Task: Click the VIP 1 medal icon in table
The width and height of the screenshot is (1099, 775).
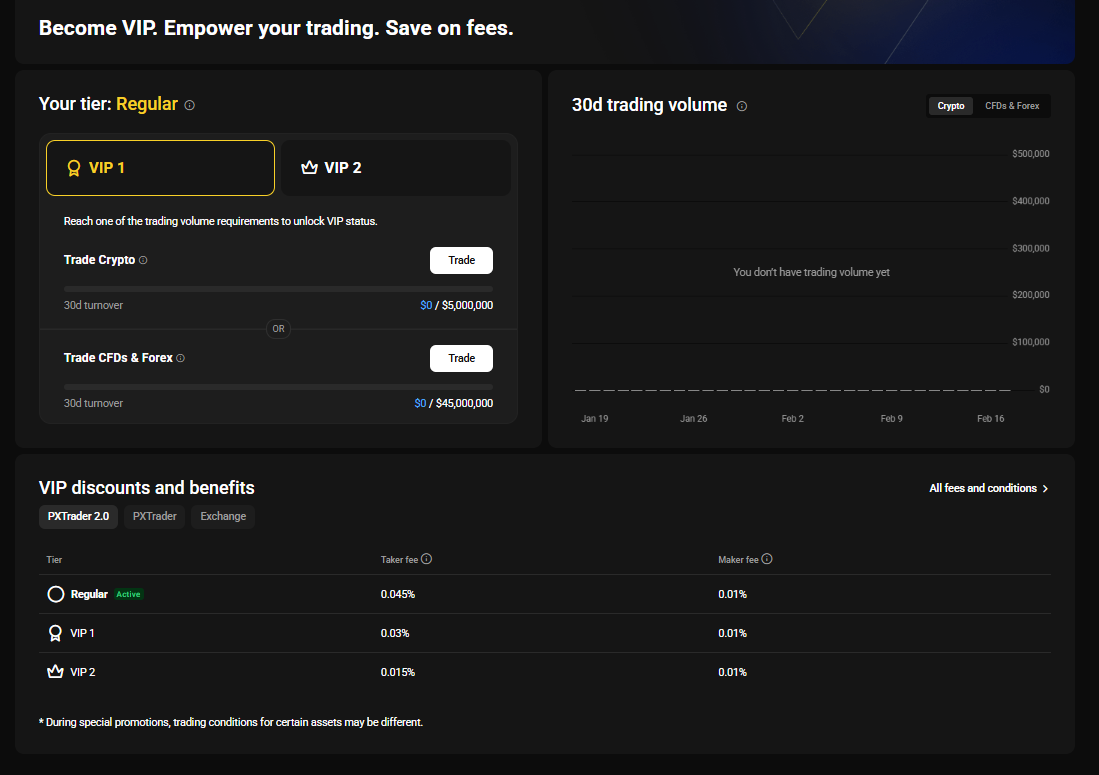Action: pos(55,633)
